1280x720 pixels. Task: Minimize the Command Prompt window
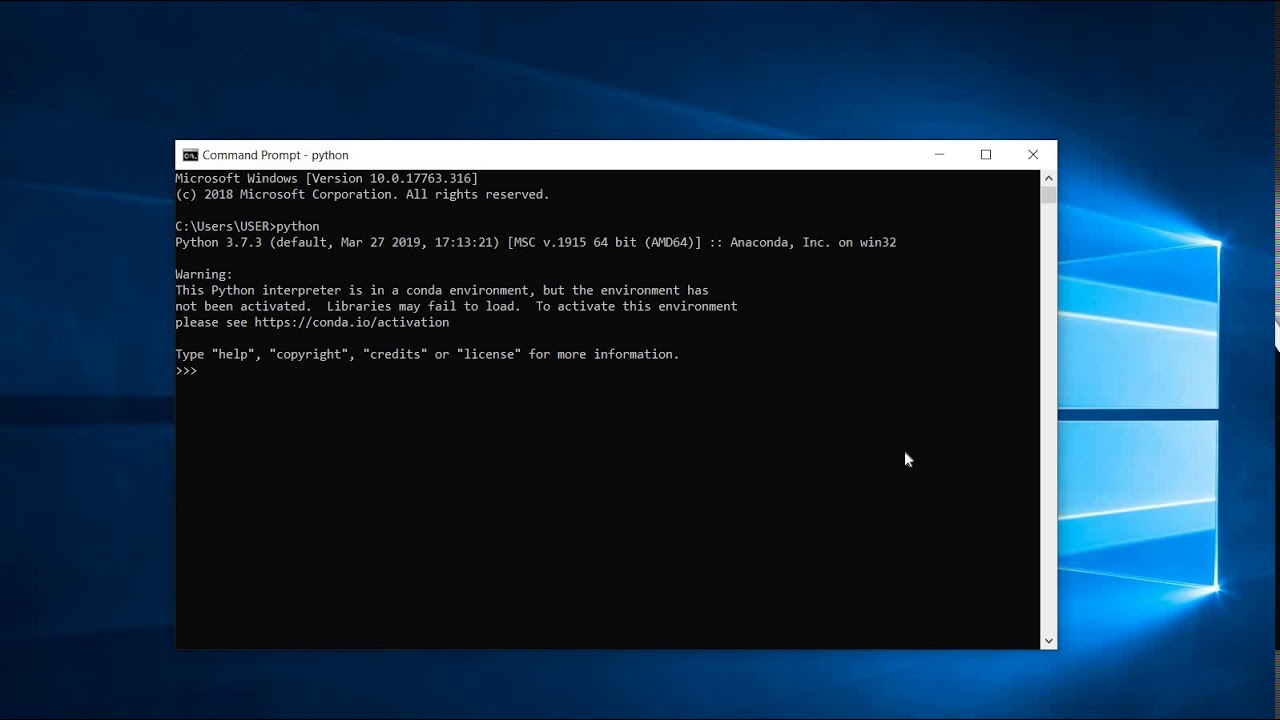tap(939, 155)
